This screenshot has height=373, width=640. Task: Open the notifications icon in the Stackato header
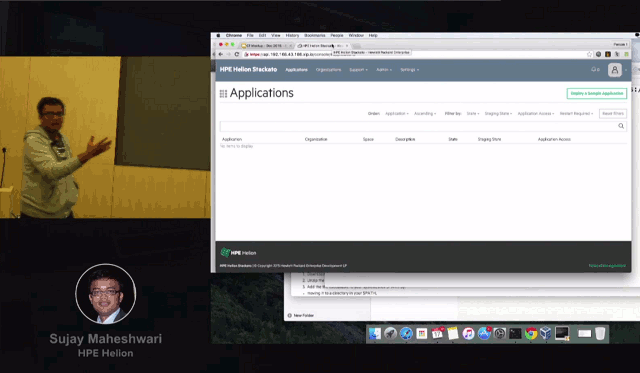[595, 69]
